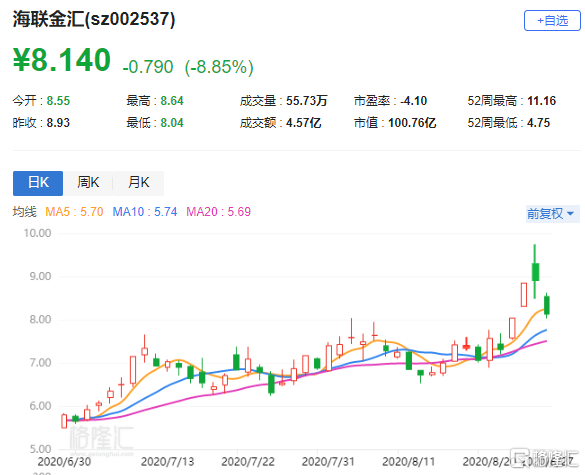Switch to the 月K monthly chart tab

click(x=138, y=183)
